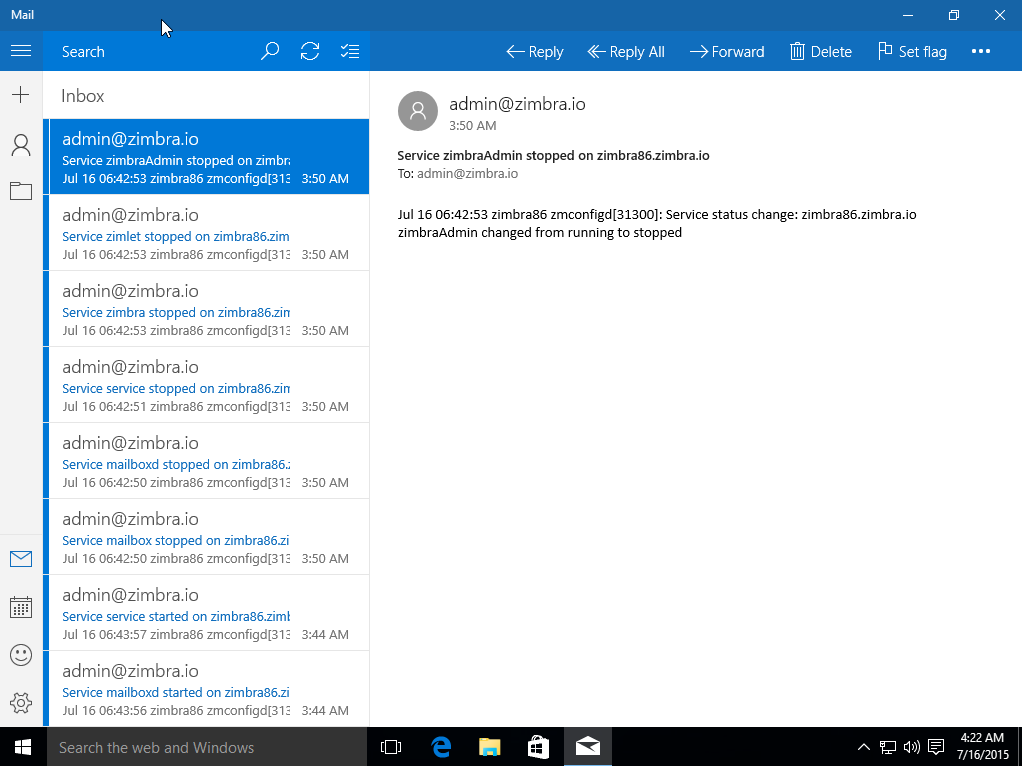Open the more actions ellipsis menu
Image resolution: width=1022 pixels, height=766 pixels.
click(x=980, y=52)
